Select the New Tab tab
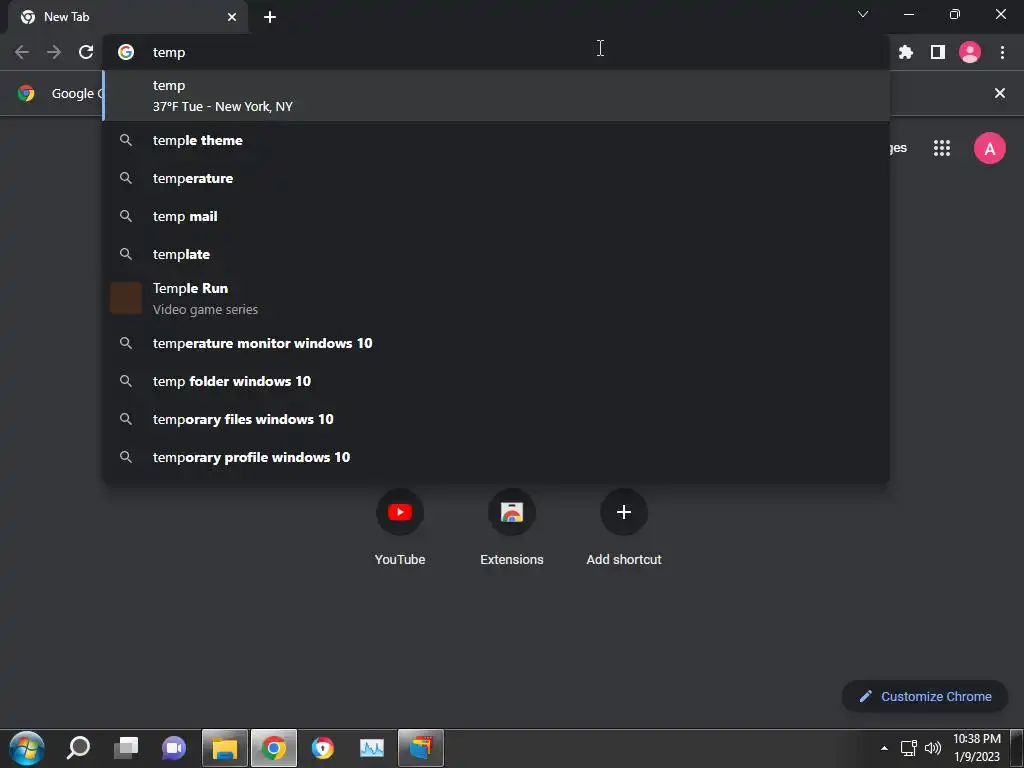The height and width of the screenshot is (768, 1024). 127,17
